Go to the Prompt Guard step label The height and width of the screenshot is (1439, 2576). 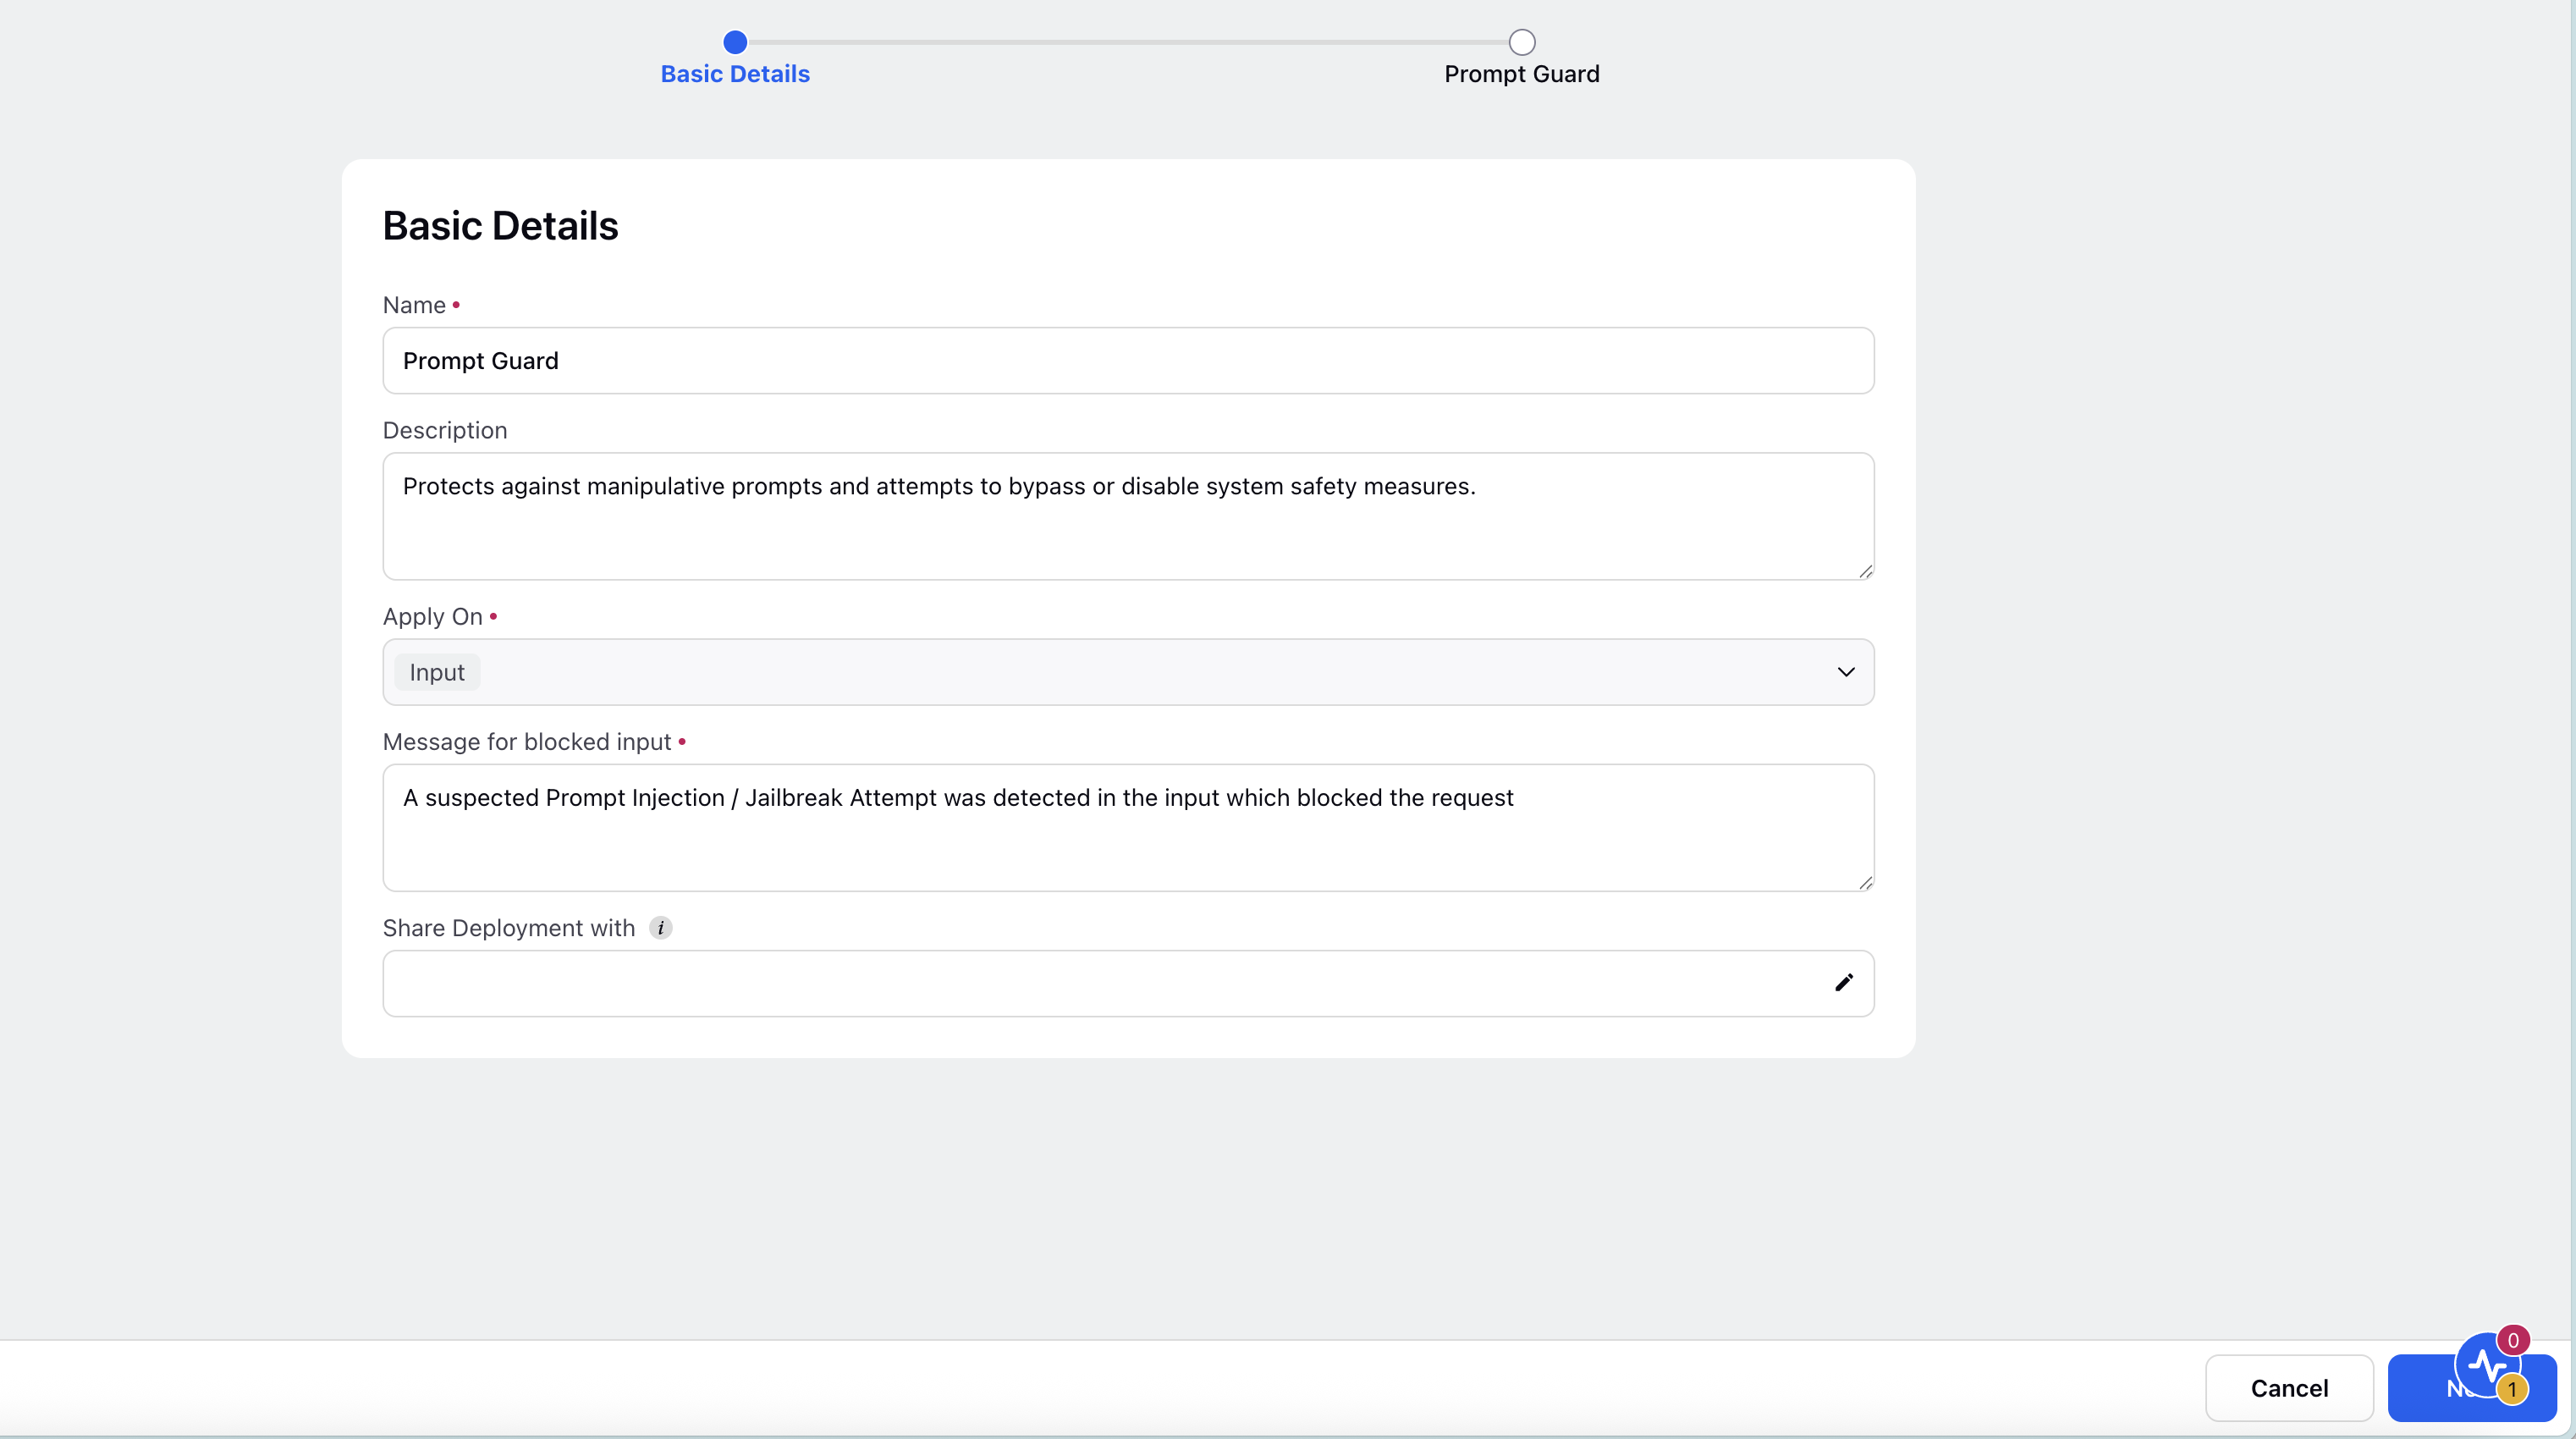[x=1521, y=74]
